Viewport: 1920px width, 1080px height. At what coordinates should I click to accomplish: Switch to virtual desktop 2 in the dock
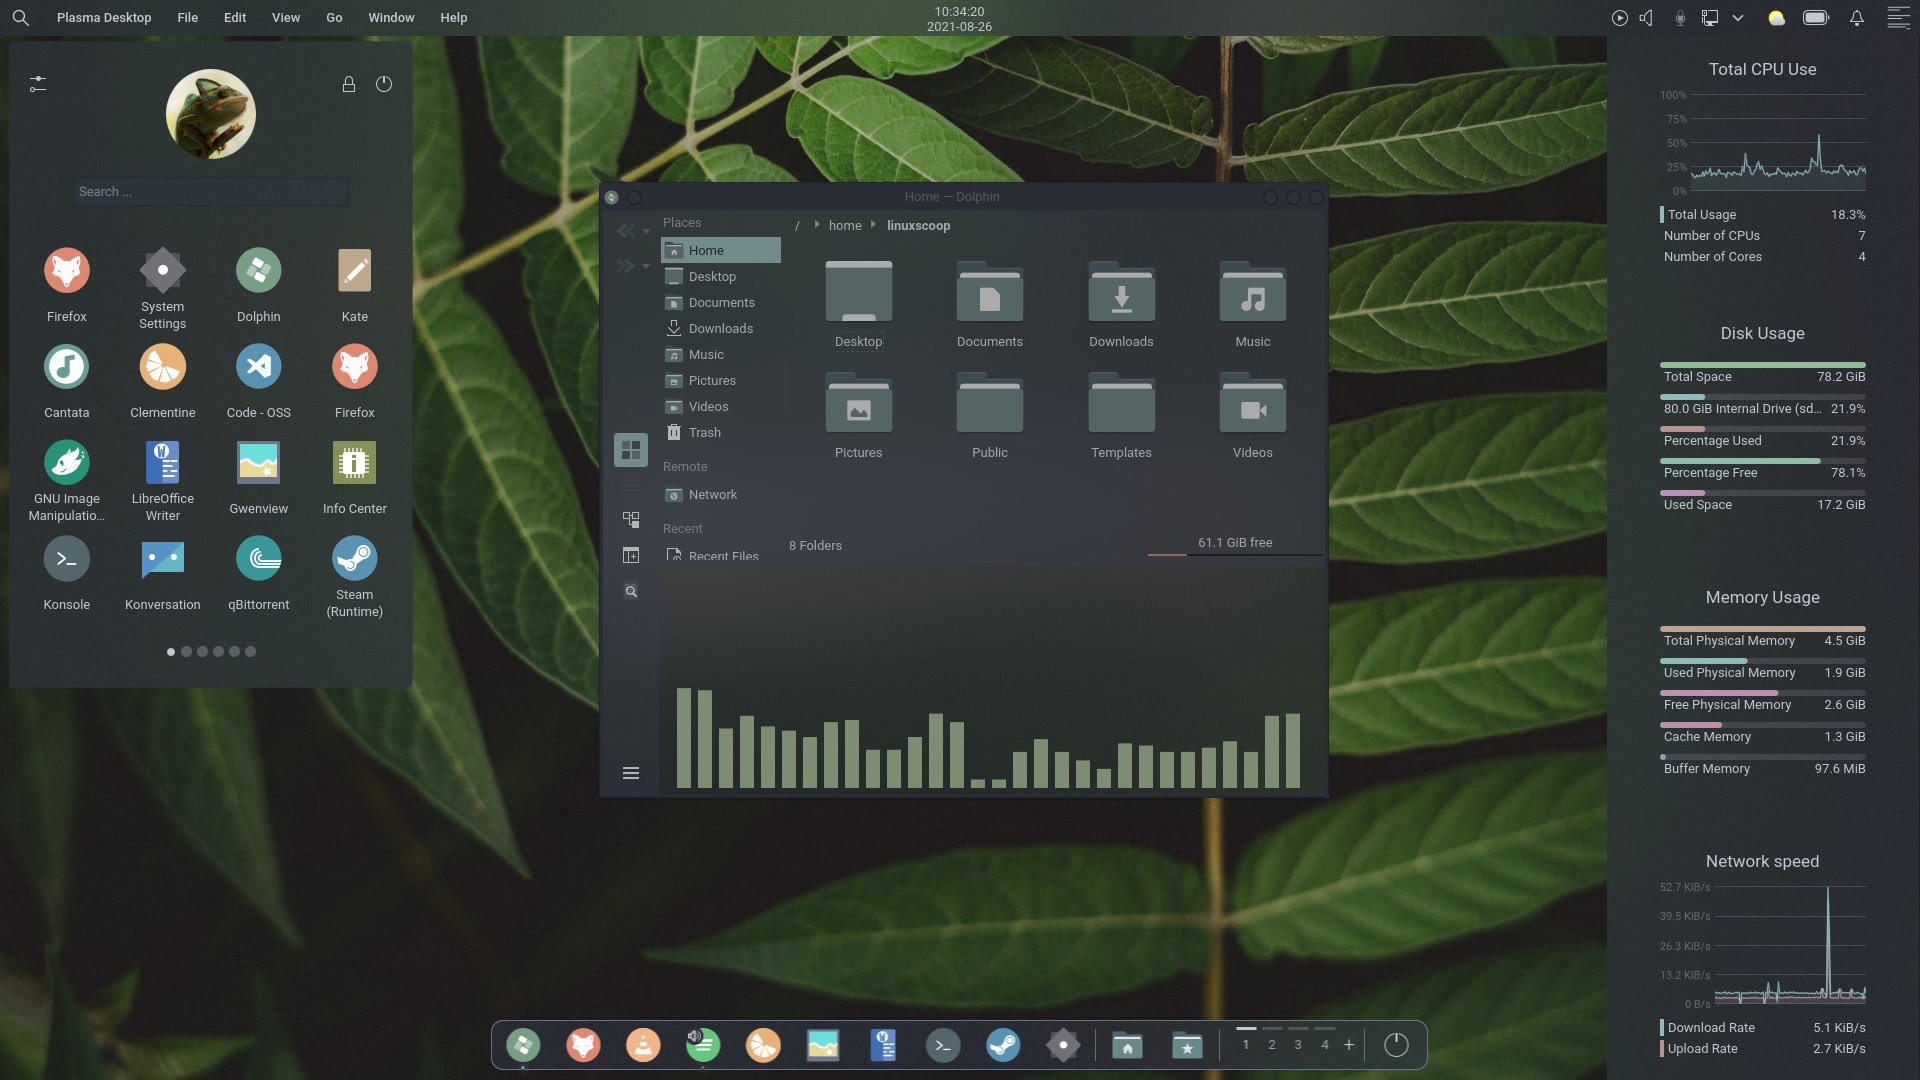tap(1272, 1044)
